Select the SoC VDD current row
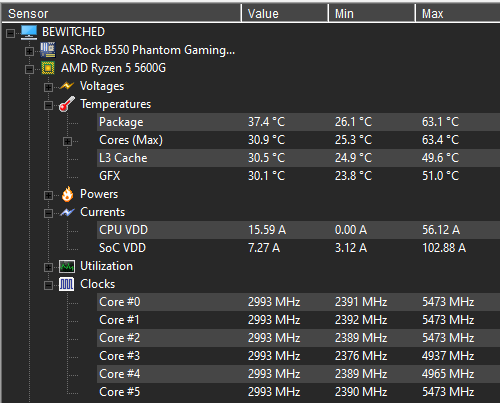Image resolution: width=500 pixels, height=403 pixels. [x=298, y=248]
